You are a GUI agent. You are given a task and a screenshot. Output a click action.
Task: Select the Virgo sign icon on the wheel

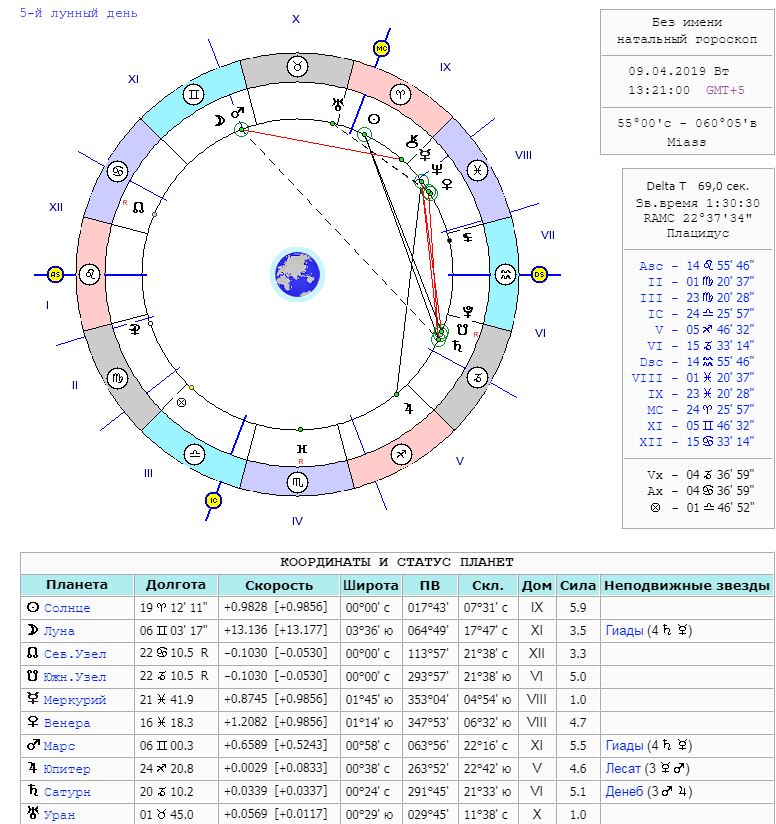[117, 378]
